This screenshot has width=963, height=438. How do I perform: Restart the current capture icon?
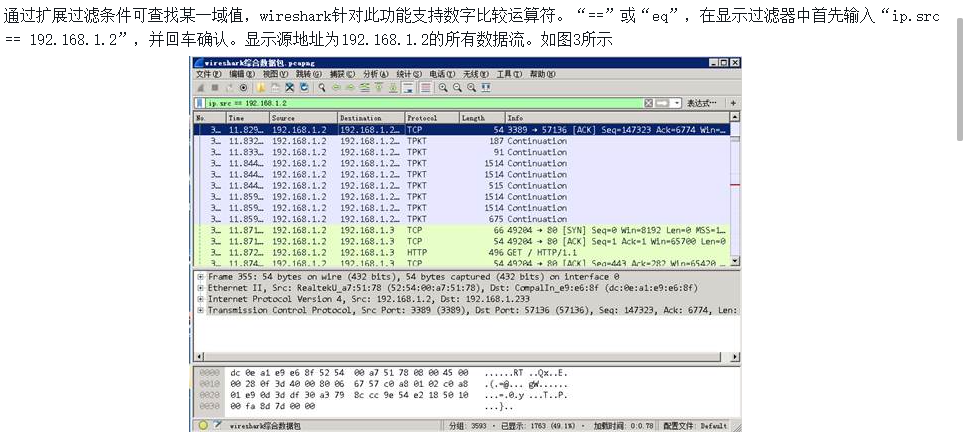pos(229,88)
